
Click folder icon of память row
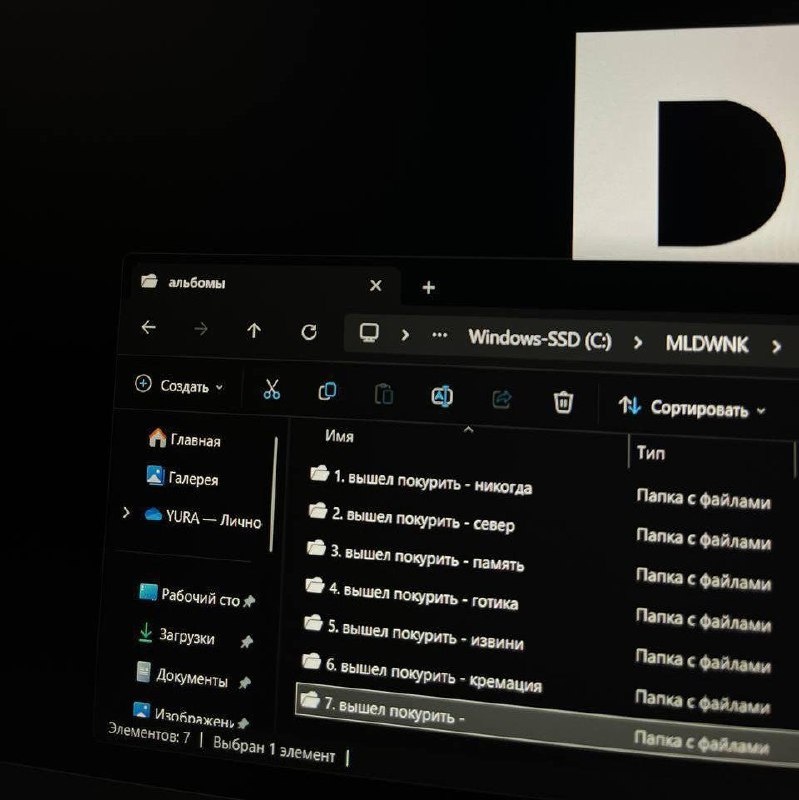coord(316,548)
